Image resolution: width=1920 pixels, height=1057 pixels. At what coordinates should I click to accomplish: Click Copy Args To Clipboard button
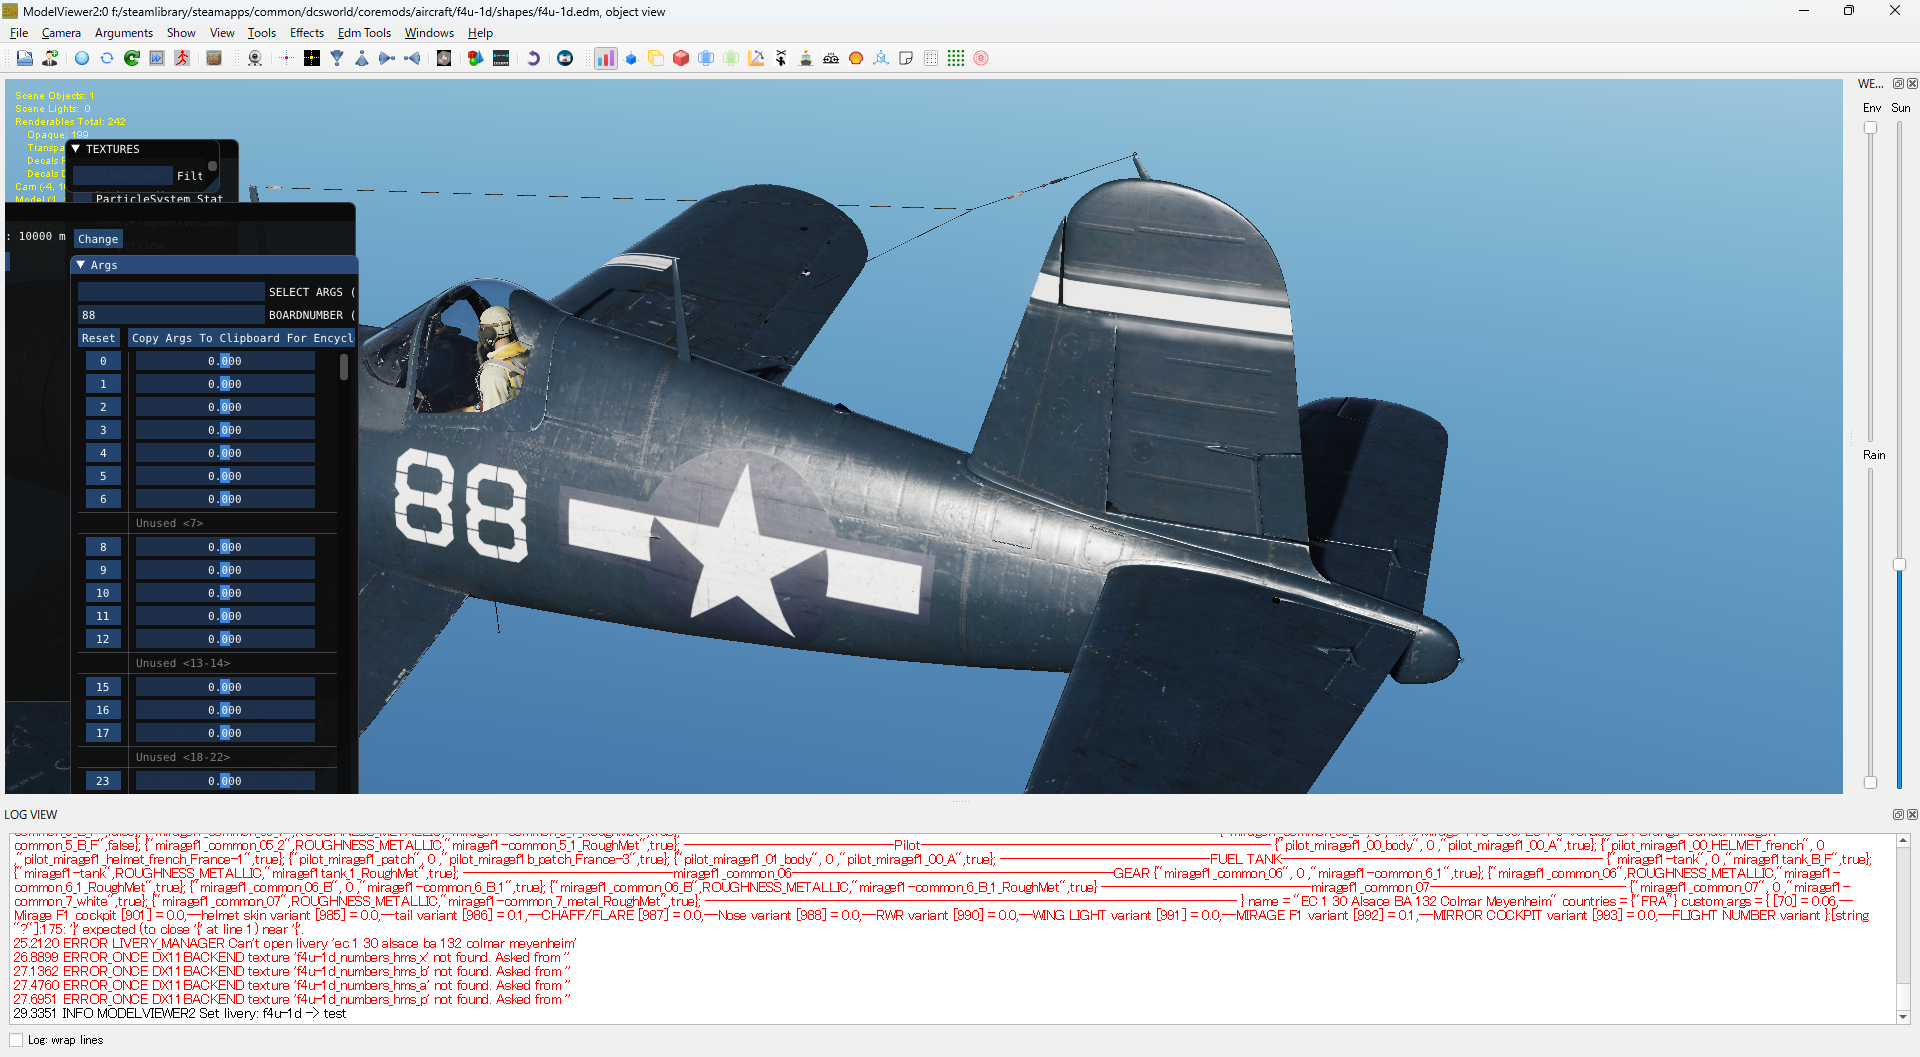pos(242,338)
